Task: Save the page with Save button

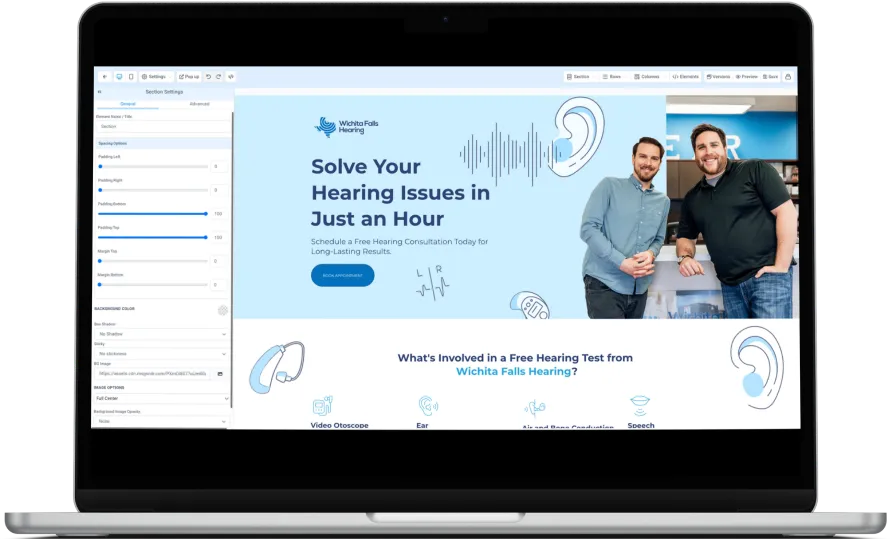Action: [x=771, y=77]
